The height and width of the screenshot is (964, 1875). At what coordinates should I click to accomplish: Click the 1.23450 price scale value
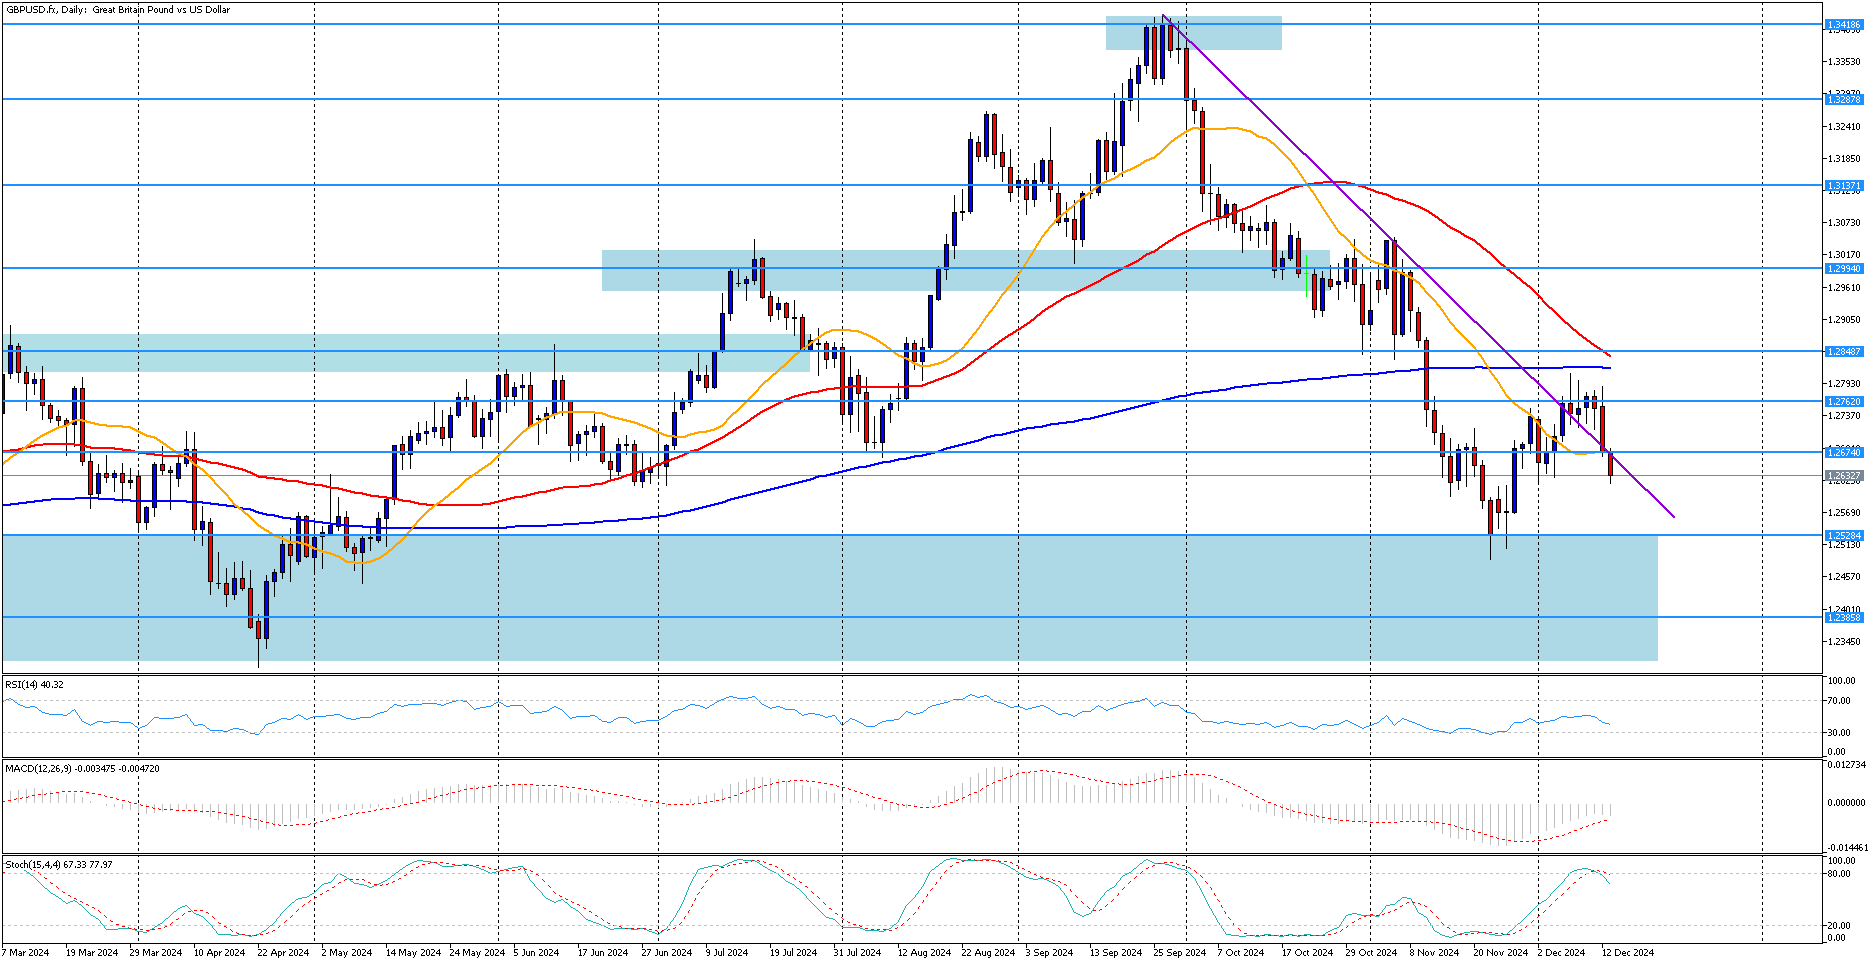click(1844, 641)
